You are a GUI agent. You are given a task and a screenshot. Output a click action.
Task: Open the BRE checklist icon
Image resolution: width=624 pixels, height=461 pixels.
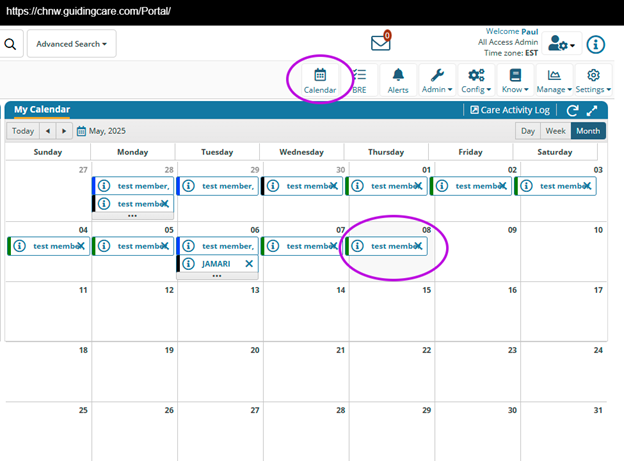click(x=359, y=80)
